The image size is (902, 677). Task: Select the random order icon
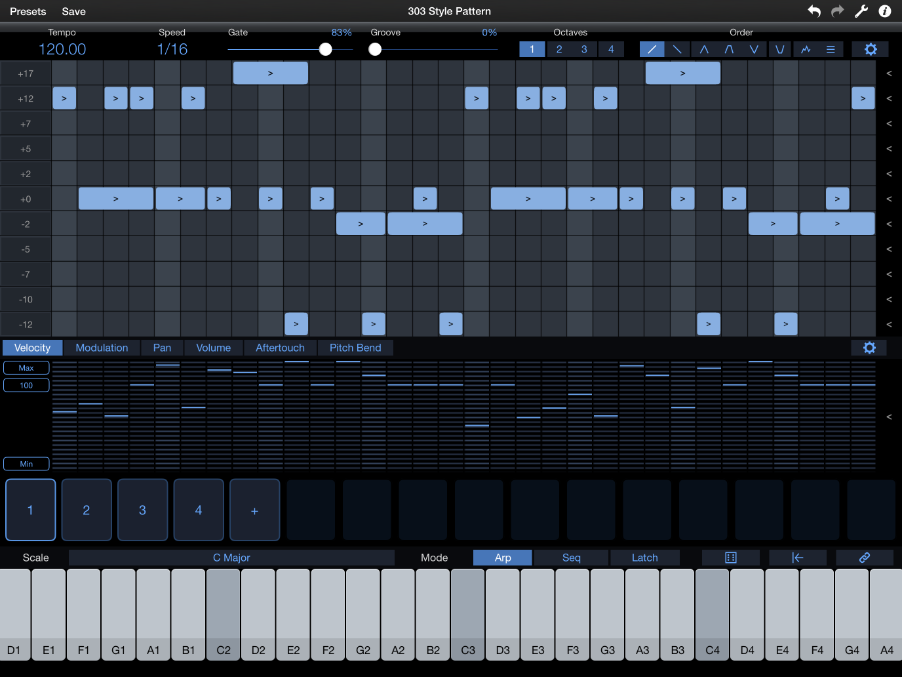pyautogui.click(x=806, y=49)
